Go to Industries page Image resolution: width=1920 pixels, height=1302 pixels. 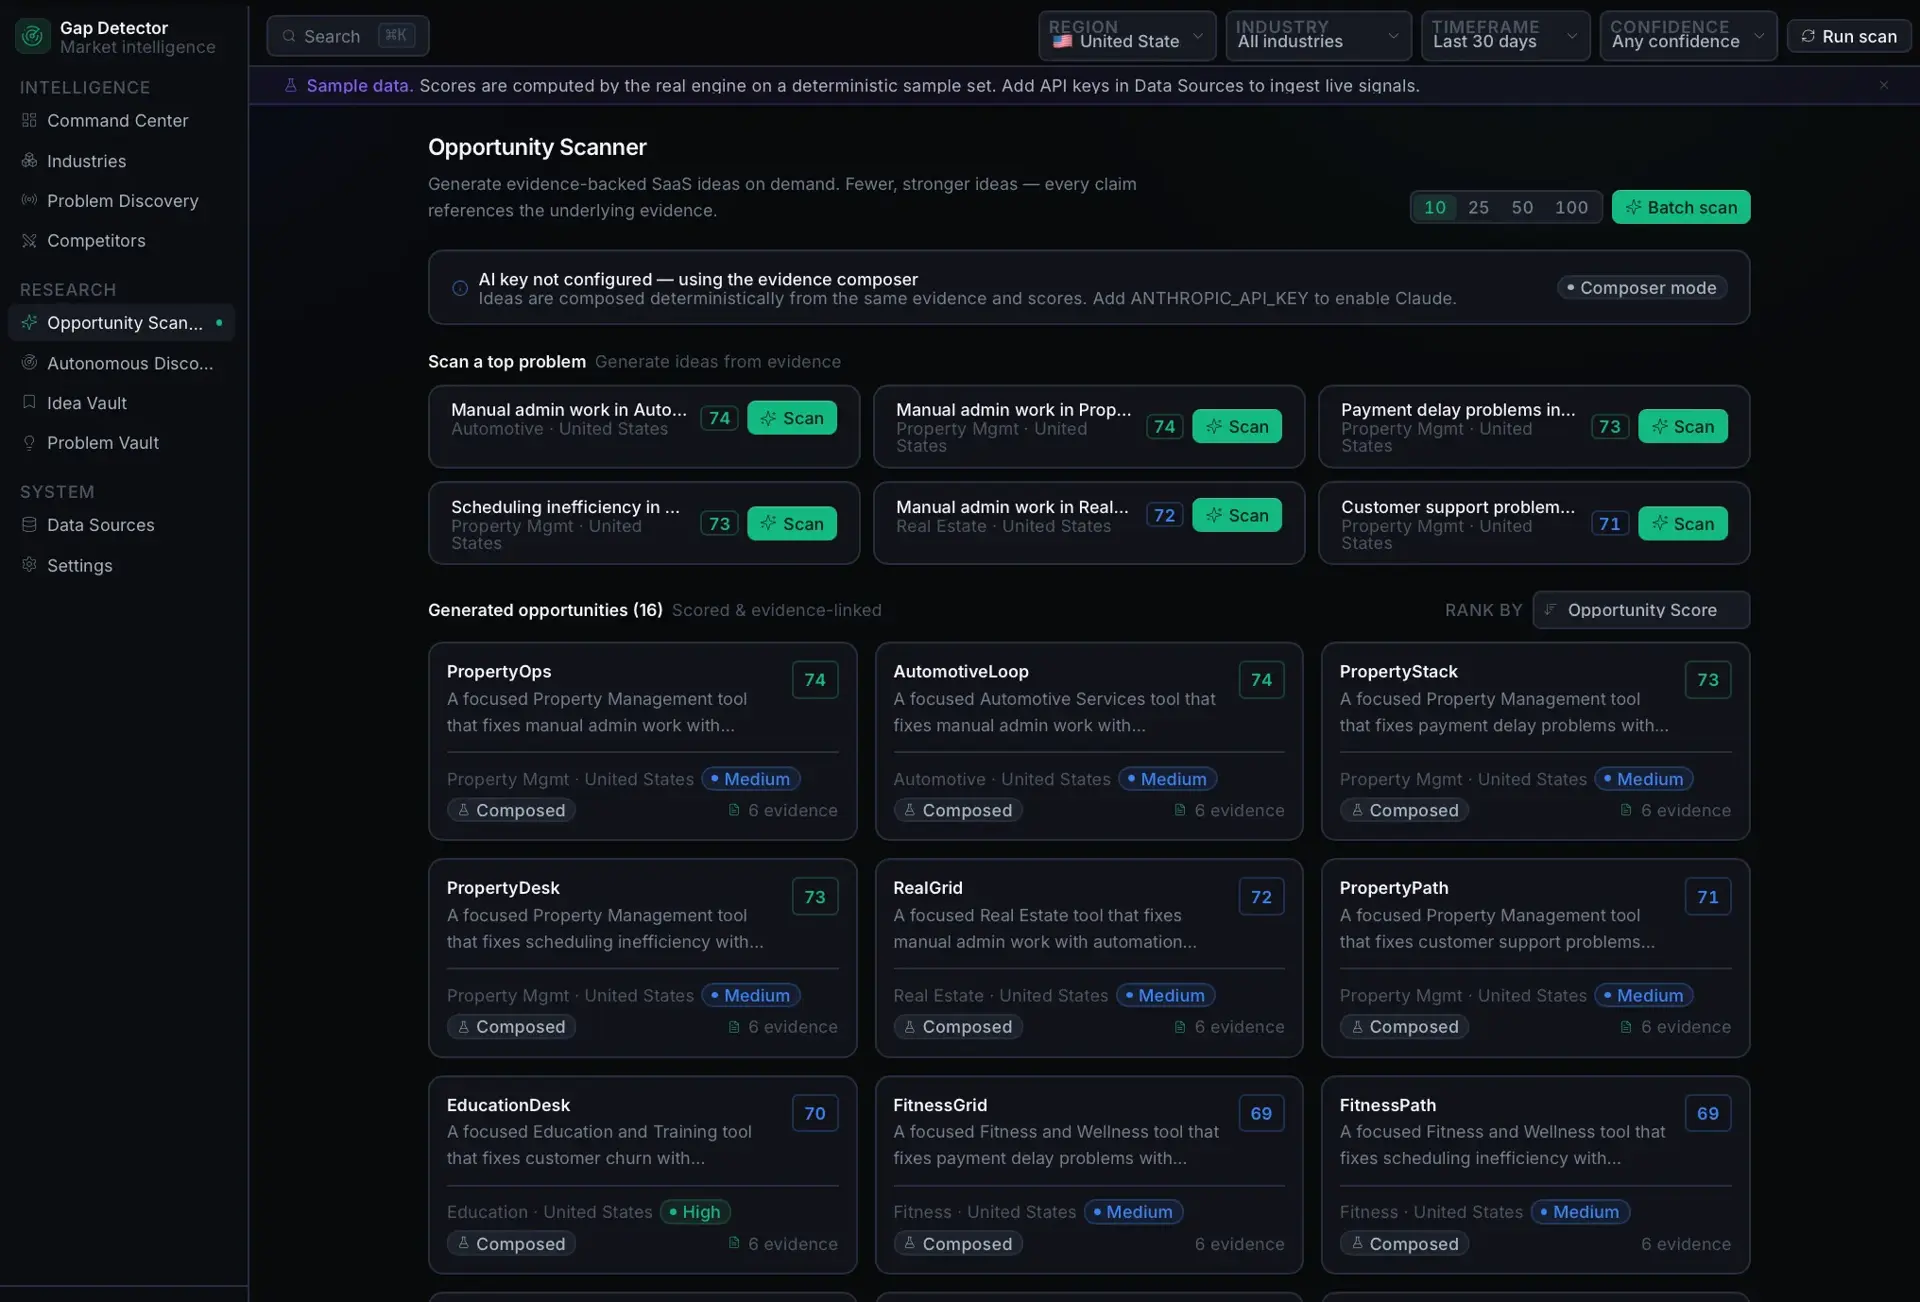coord(121,160)
